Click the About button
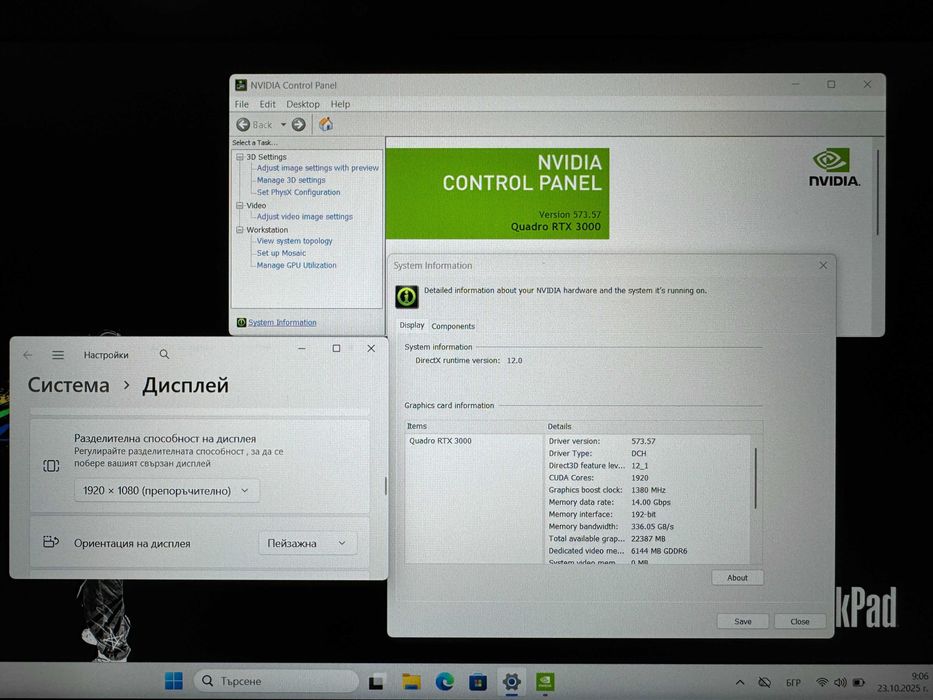 [737, 578]
